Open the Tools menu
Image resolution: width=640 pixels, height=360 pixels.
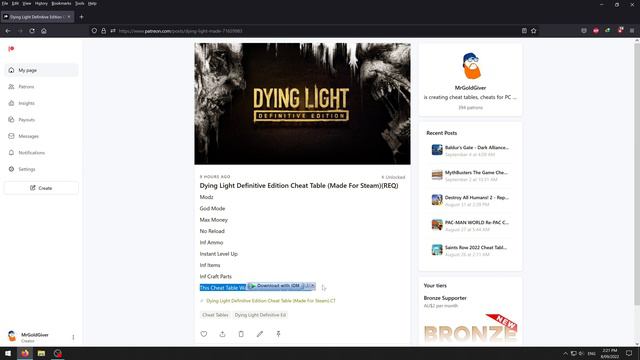point(80,3)
